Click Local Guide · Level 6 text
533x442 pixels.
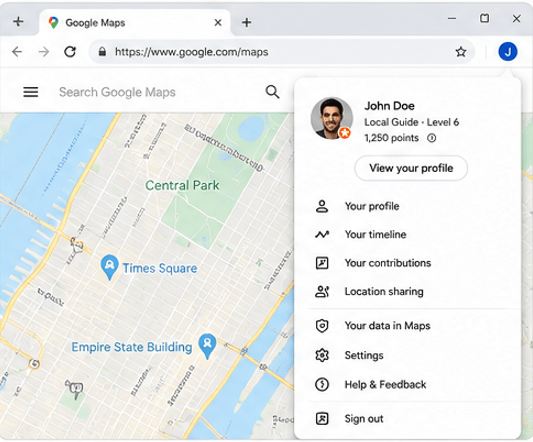pos(412,122)
